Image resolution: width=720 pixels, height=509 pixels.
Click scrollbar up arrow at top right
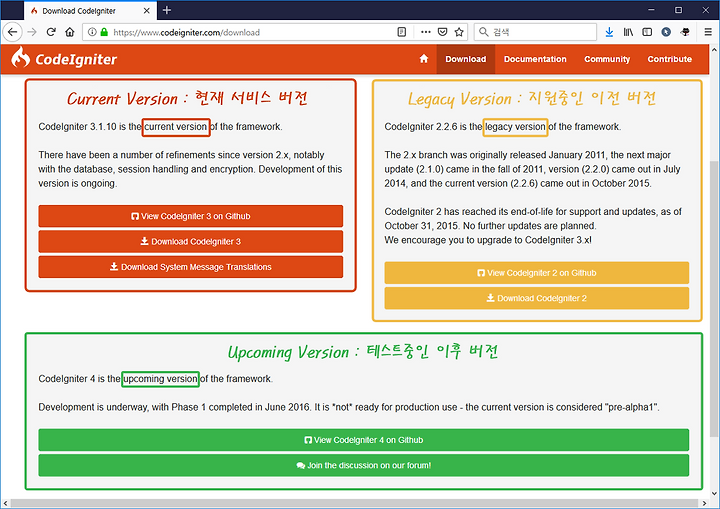714,49
